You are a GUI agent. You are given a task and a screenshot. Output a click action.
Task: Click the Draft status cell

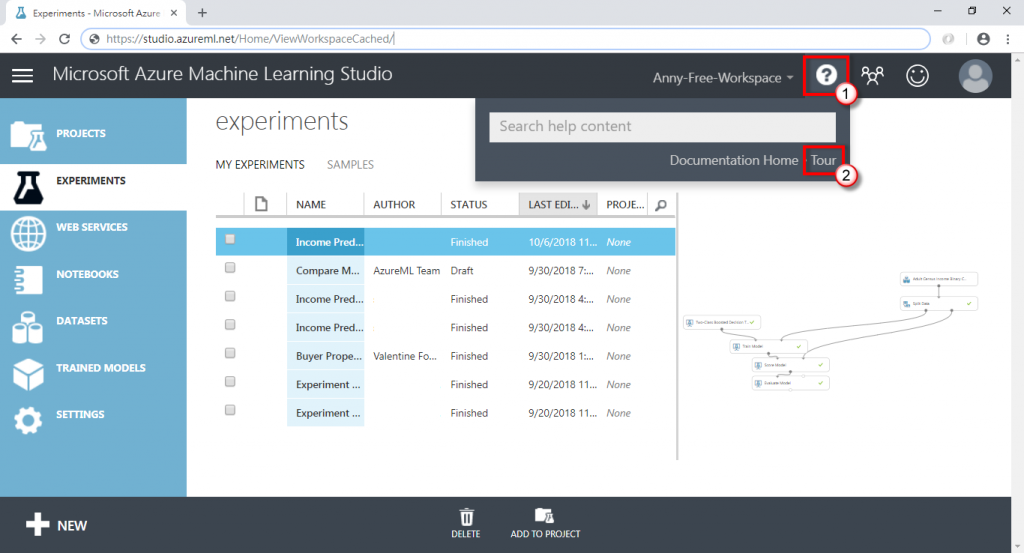[x=462, y=270]
